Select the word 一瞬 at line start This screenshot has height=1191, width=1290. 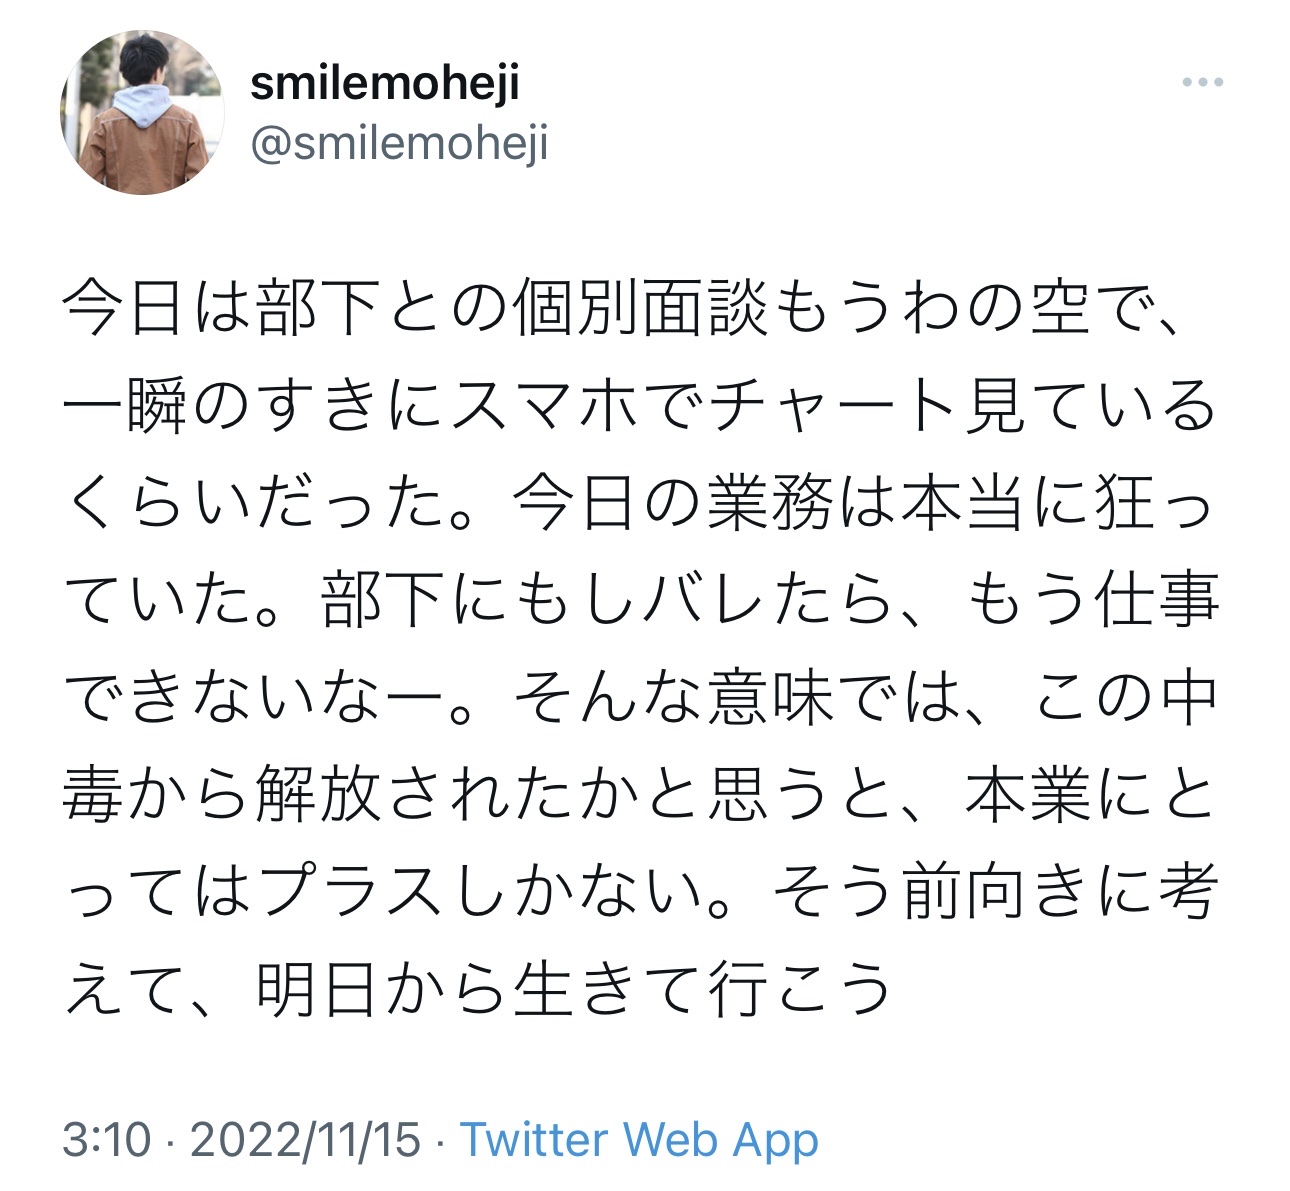(x=125, y=406)
